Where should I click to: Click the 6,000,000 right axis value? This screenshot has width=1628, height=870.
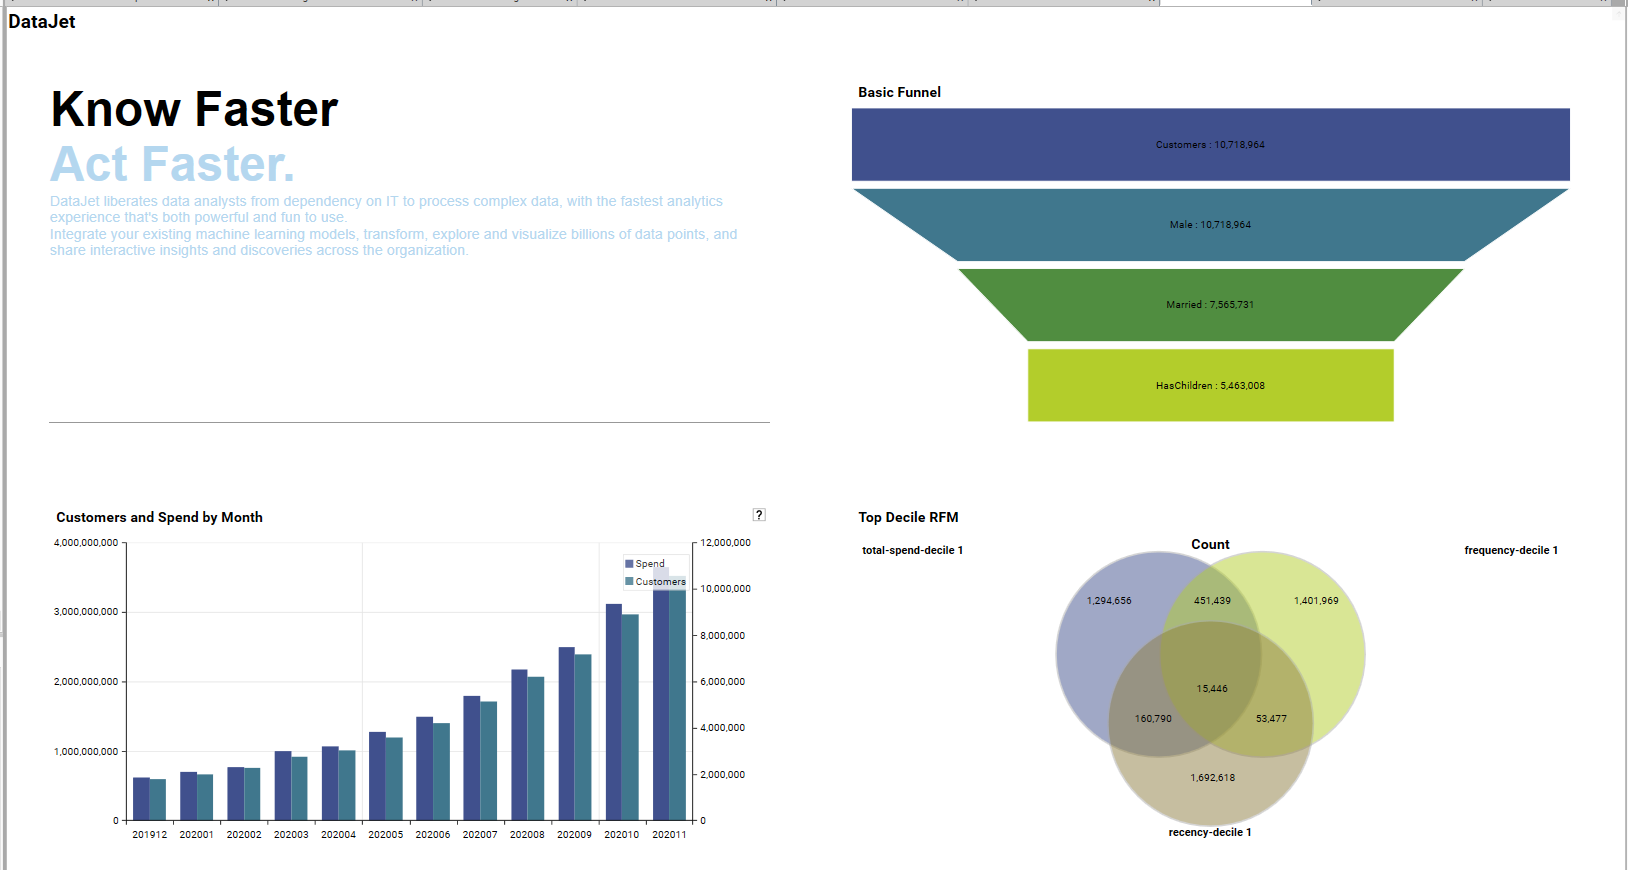coord(722,682)
